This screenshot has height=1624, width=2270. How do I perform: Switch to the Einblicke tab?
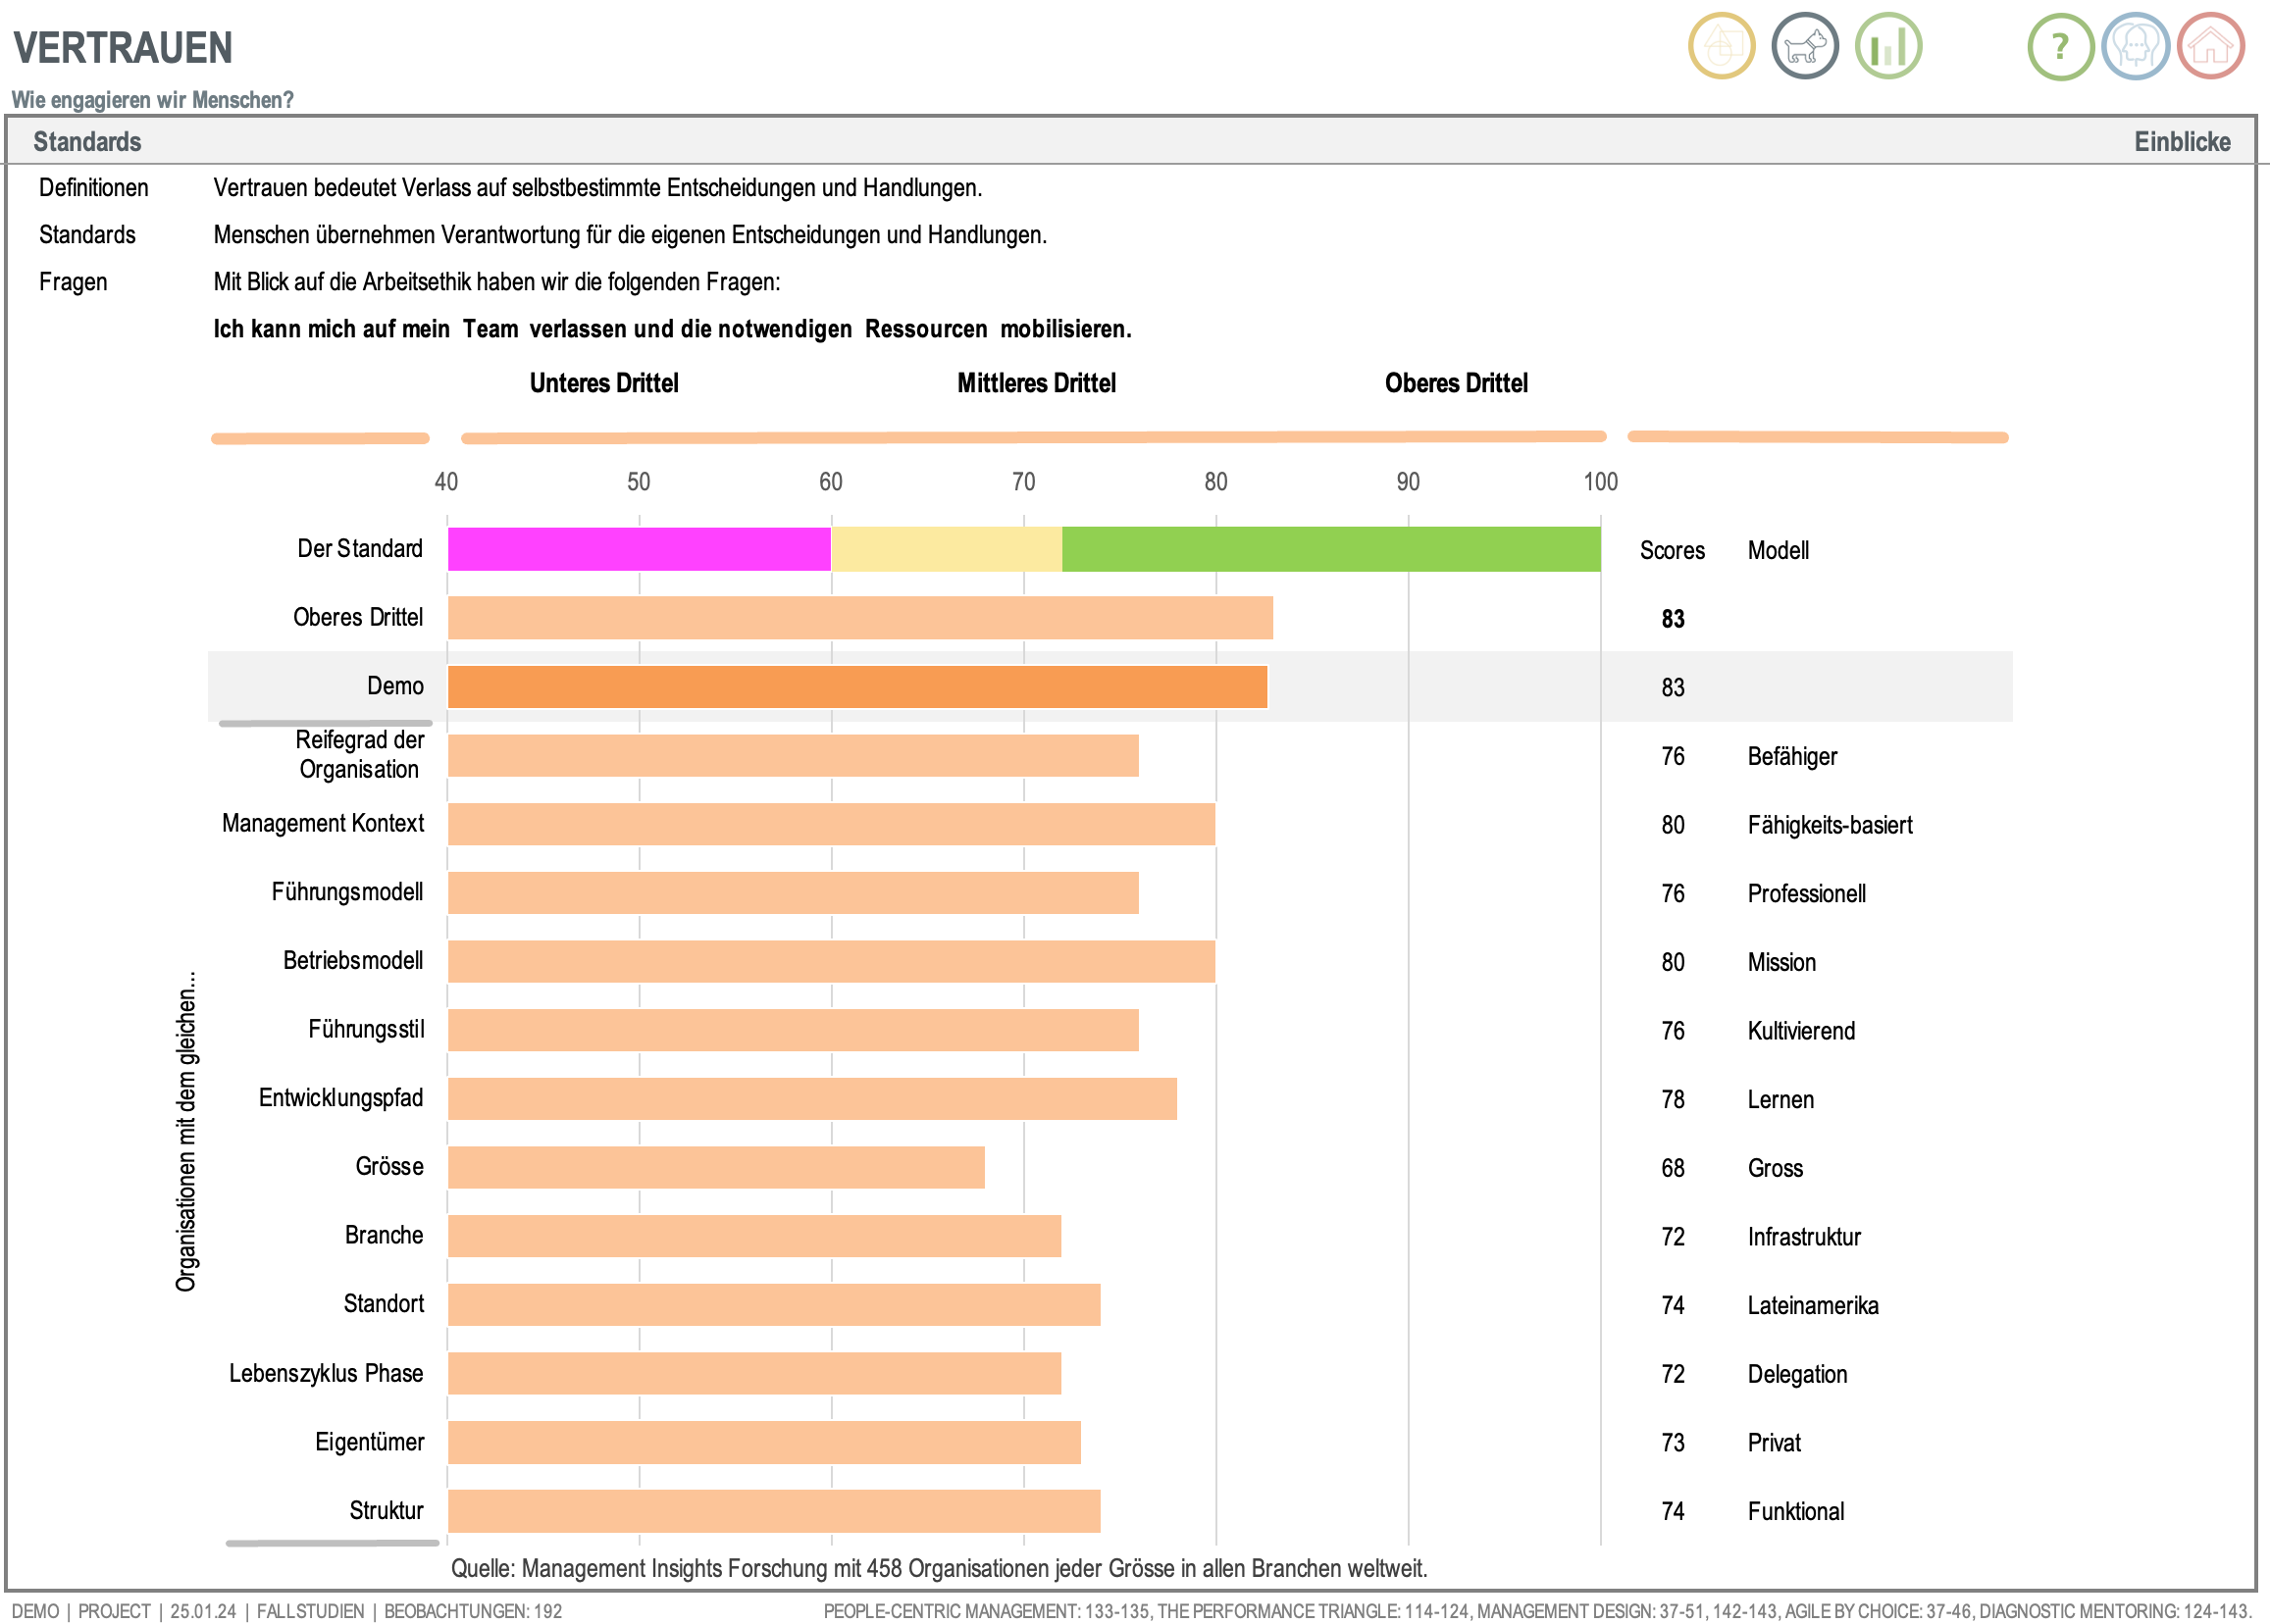[x=2182, y=142]
